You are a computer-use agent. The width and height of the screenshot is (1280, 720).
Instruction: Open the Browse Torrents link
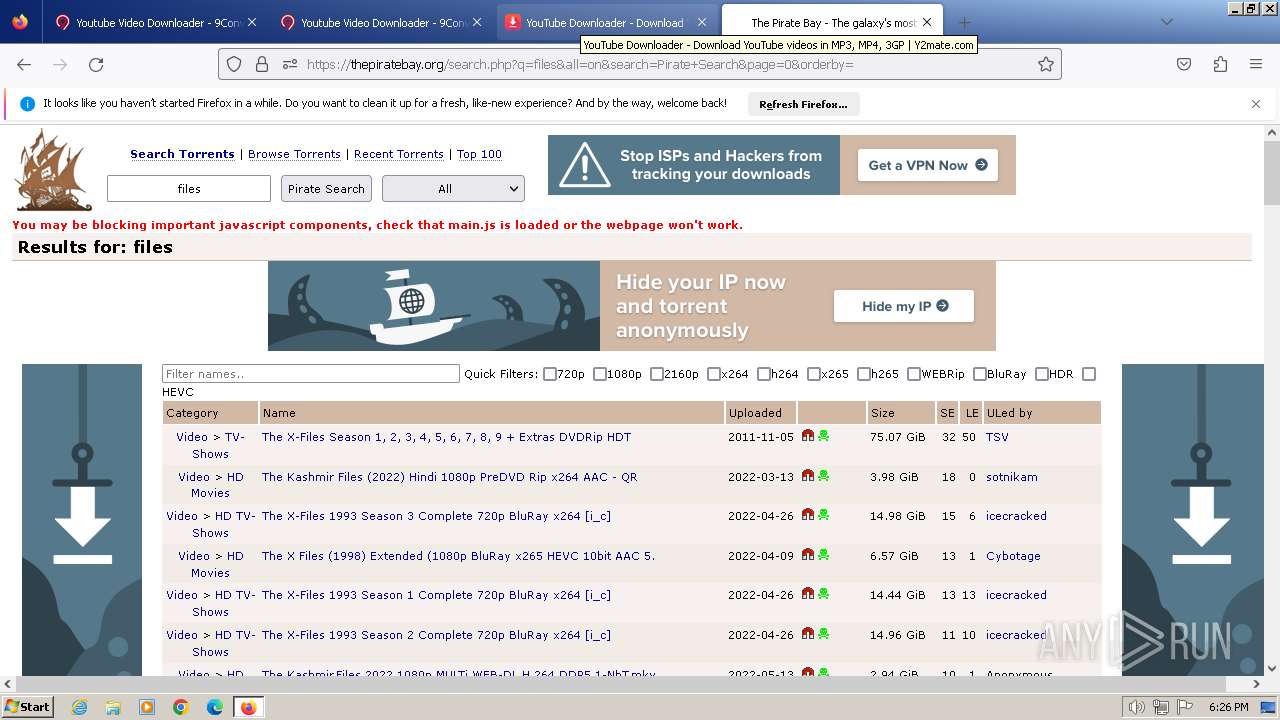(x=294, y=154)
